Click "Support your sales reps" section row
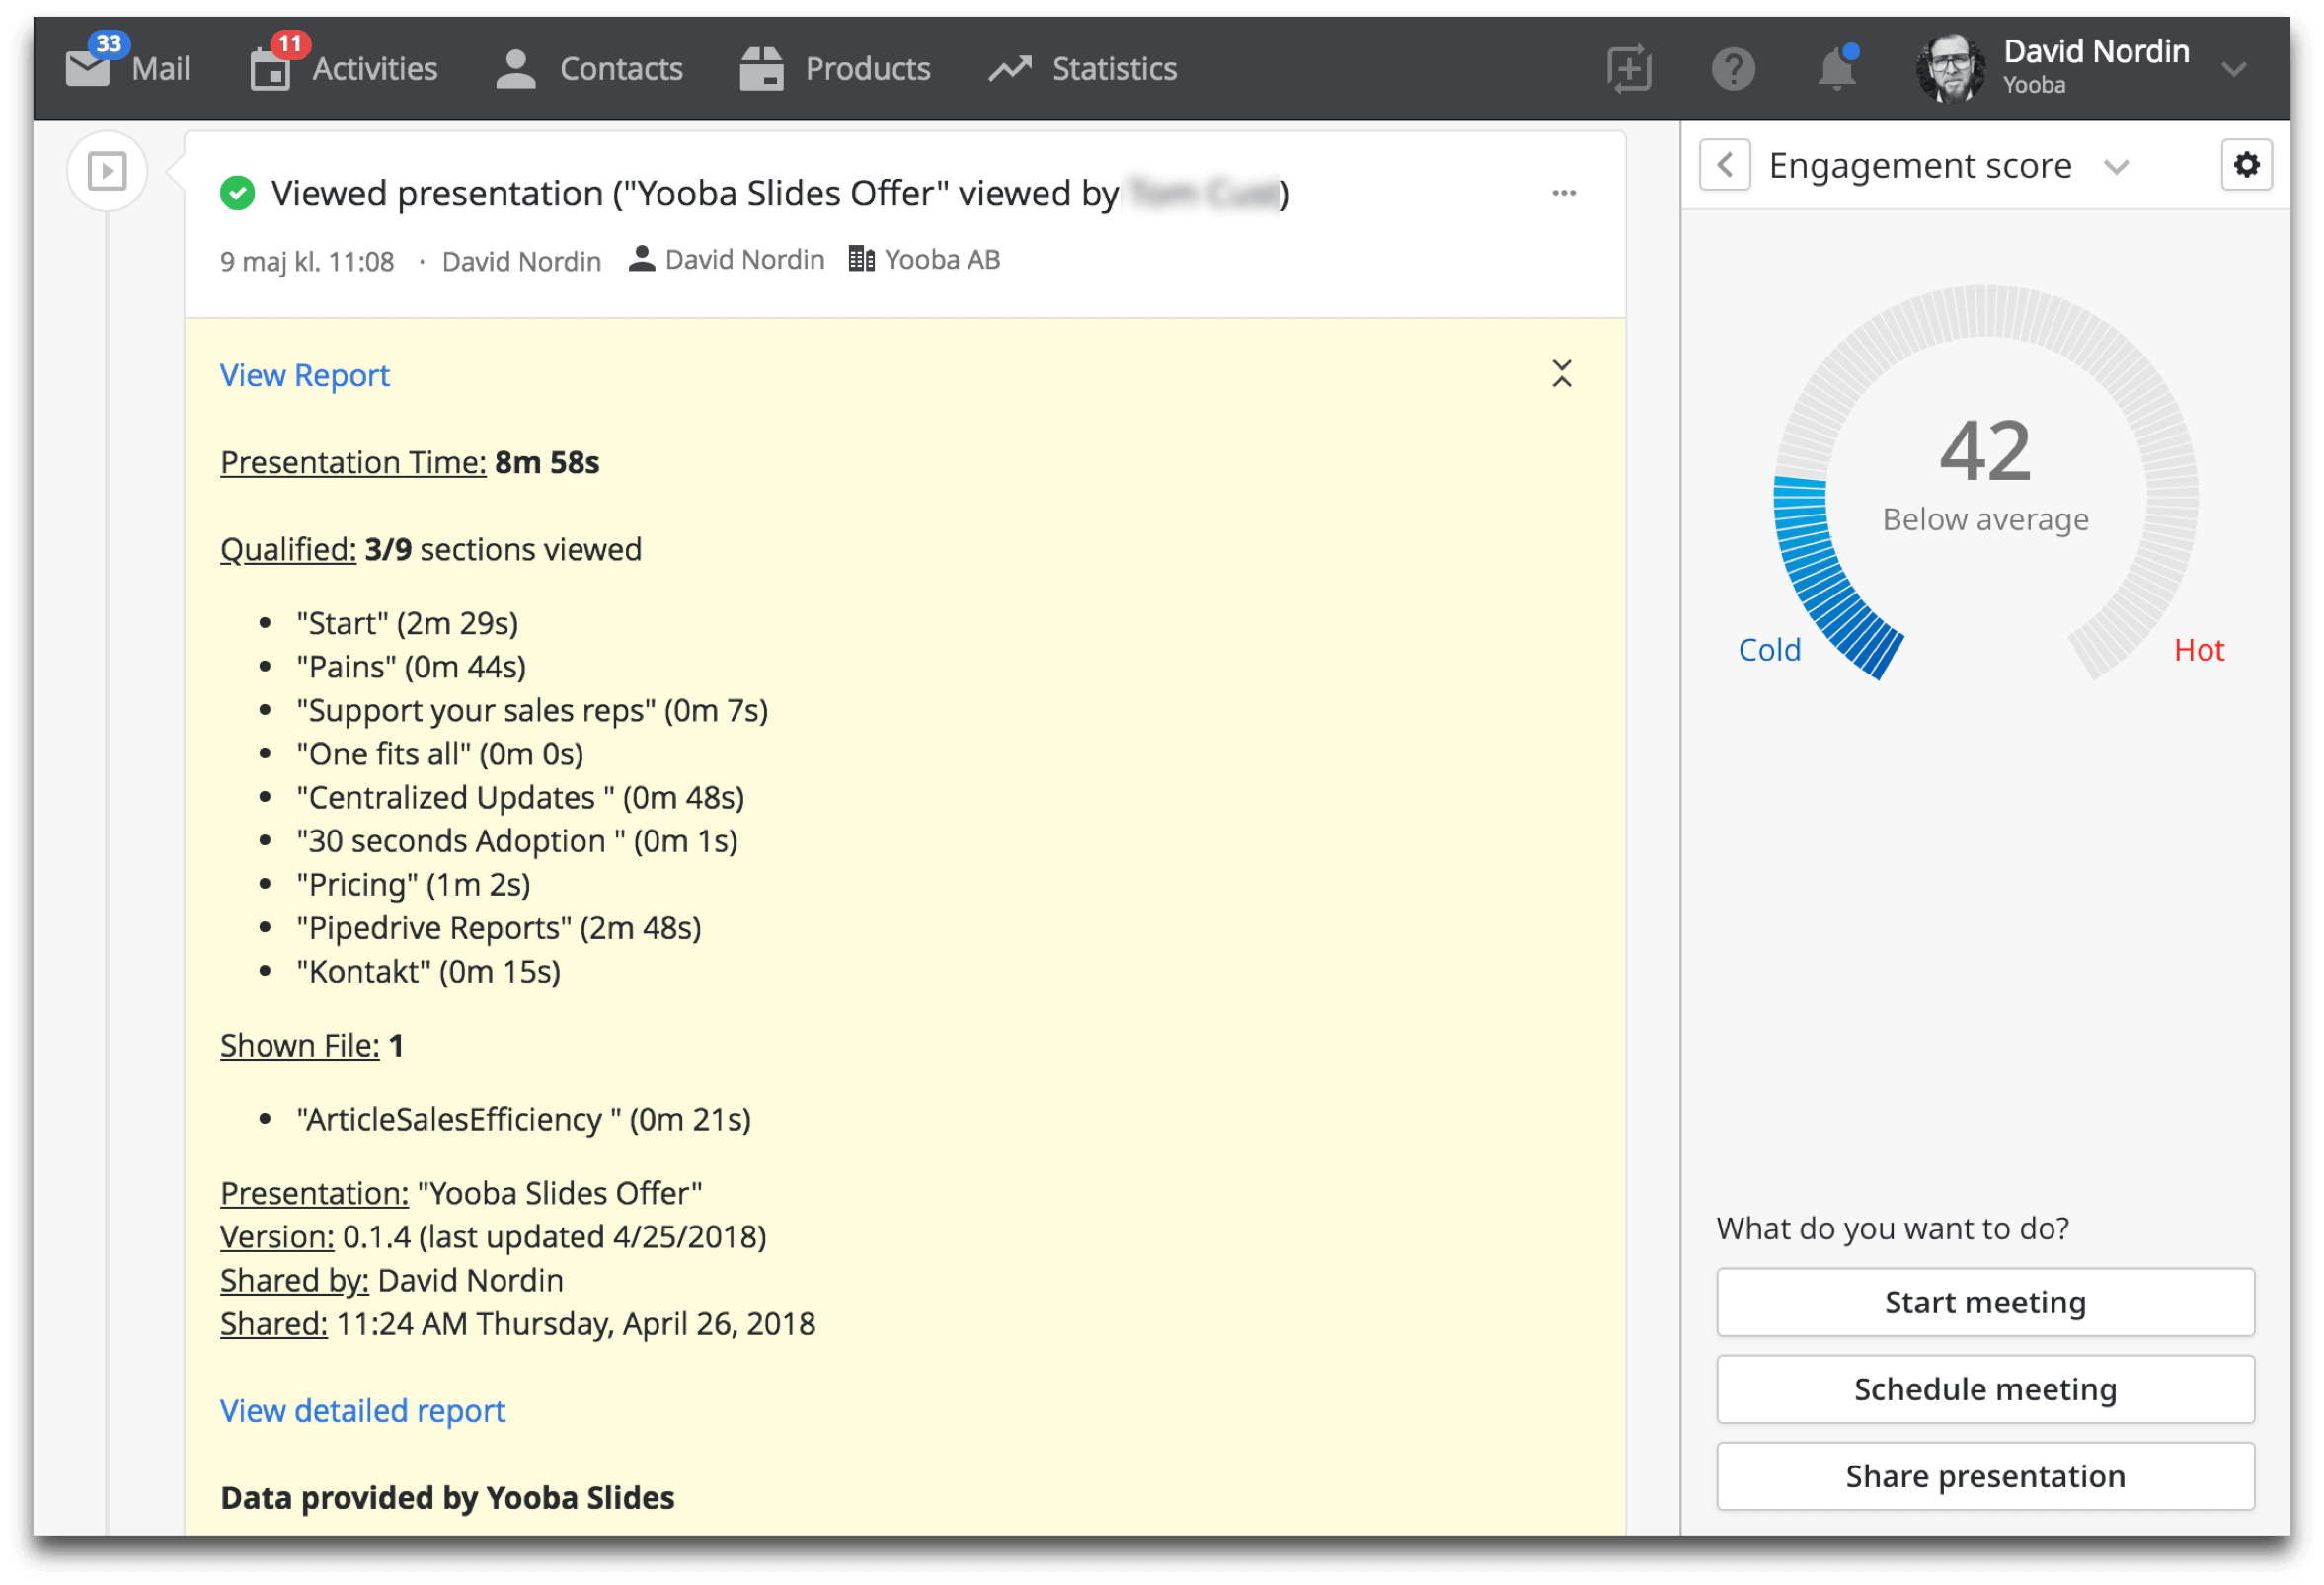The width and height of the screenshot is (2324, 1585). 532,711
